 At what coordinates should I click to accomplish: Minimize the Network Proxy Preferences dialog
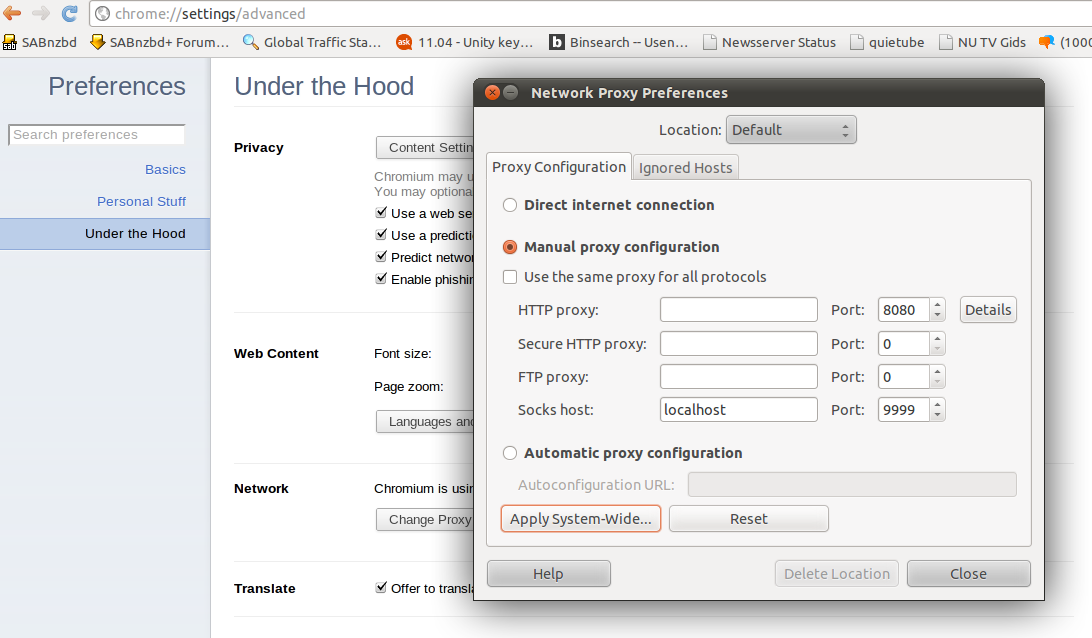[x=510, y=93]
